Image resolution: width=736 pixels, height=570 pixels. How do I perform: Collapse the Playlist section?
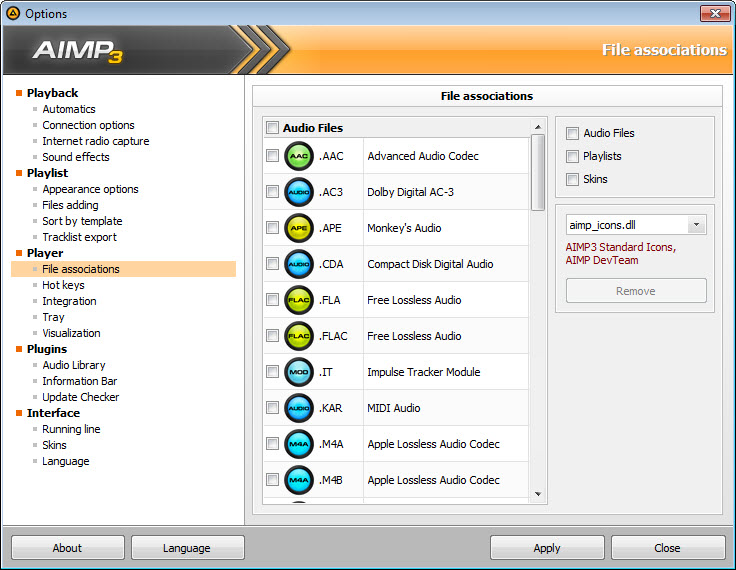pos(19,173)
